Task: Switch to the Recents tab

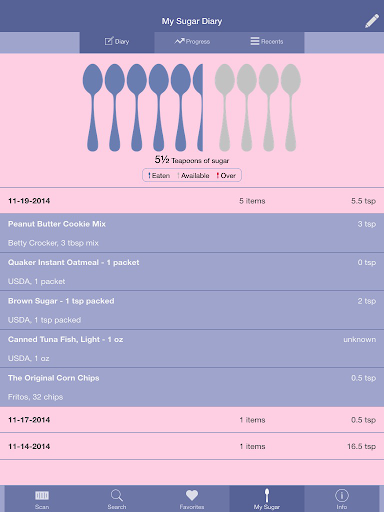Action: pyautogui.click(x=267, y=42)
